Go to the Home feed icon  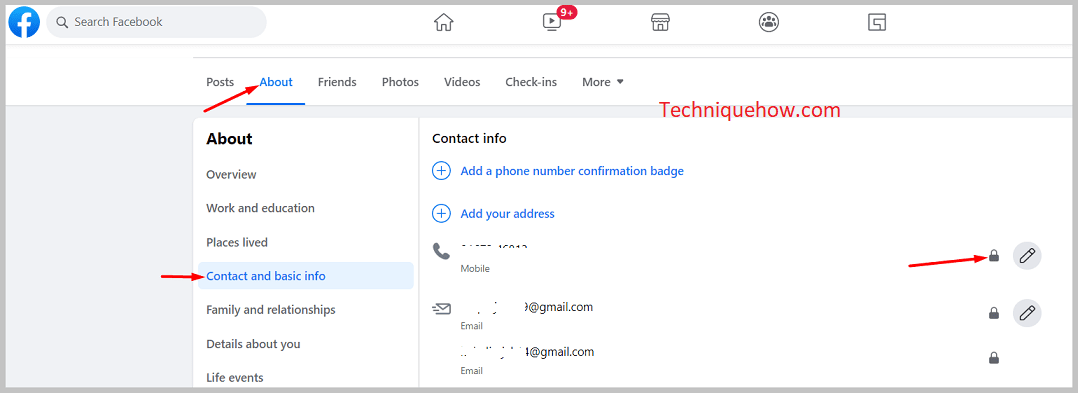point(443,22)
